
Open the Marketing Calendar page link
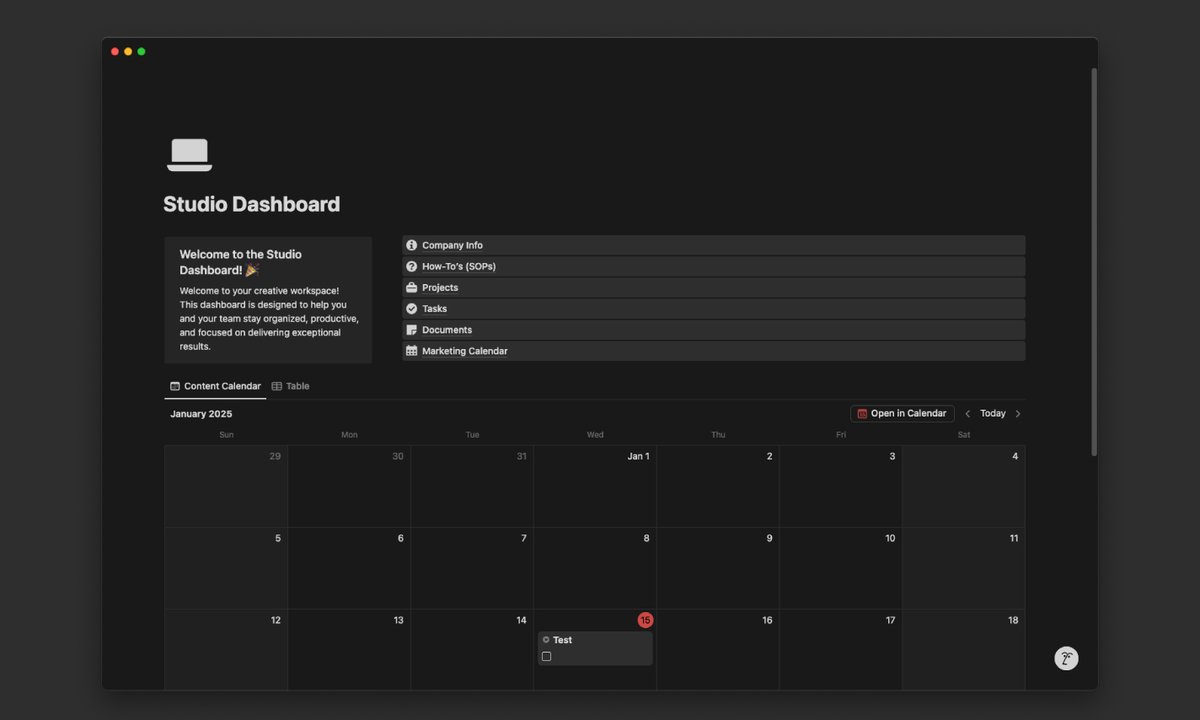tap(713, 351)
